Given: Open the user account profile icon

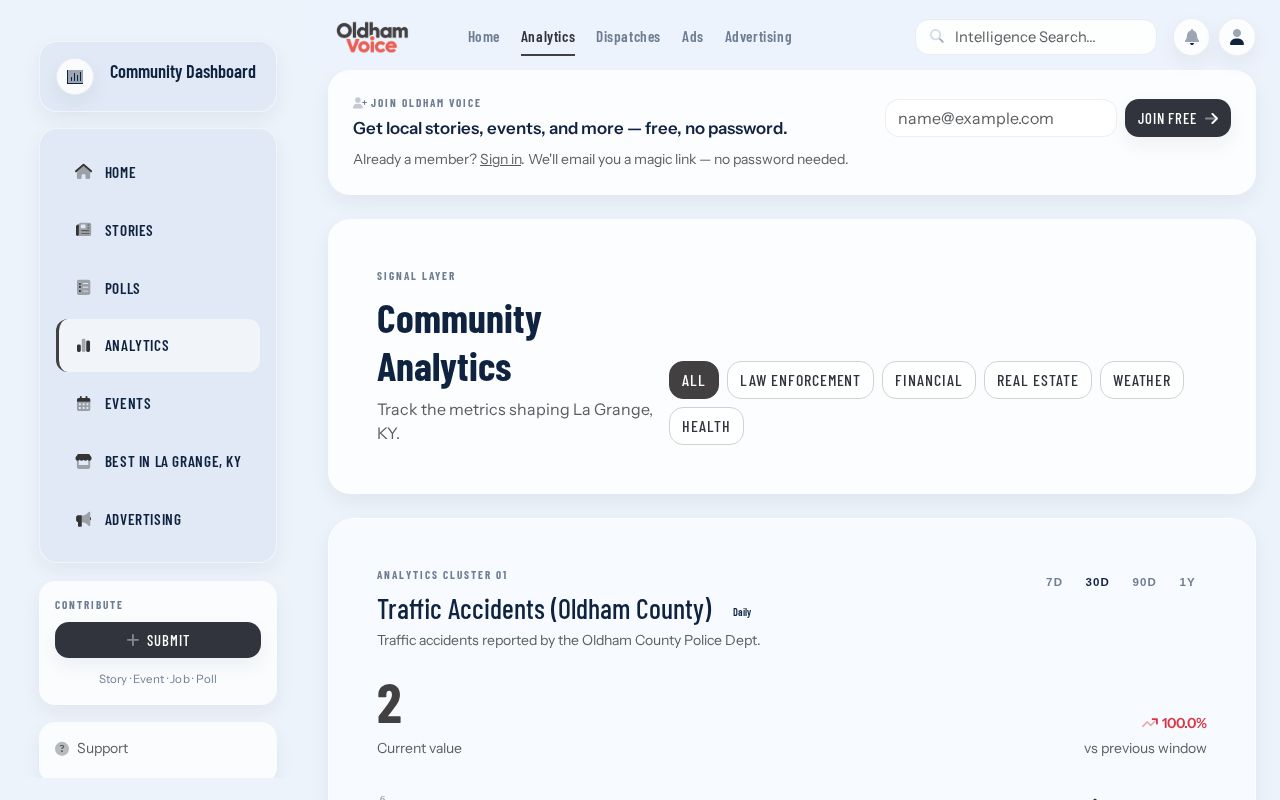Looking at the screenshot, I should tap(1237, 37).
